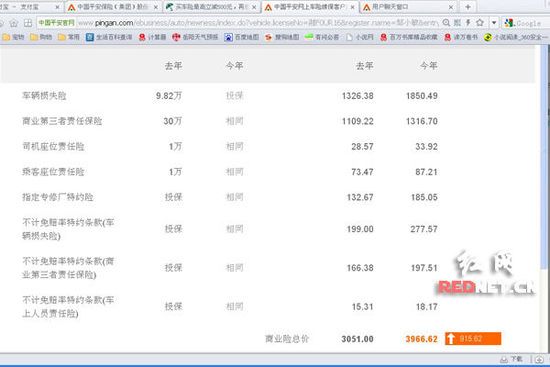Select the 乘客座位责任险 row label
Image resolution: width=550 pixels, height=367 pixels.
pyautogui.click(x=53, y=172)
